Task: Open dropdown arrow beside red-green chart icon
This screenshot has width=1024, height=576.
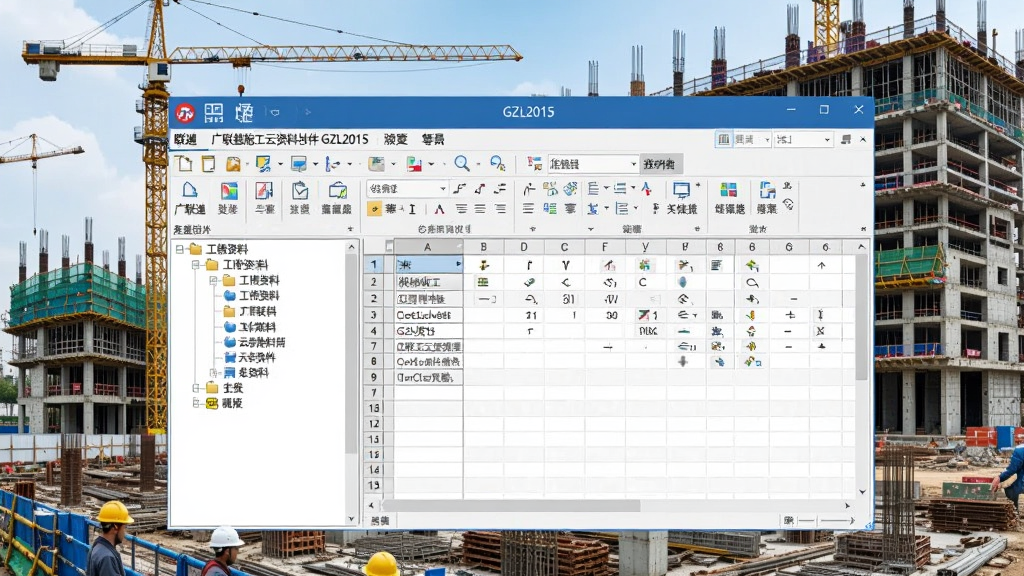Action: tap(431, 164)
